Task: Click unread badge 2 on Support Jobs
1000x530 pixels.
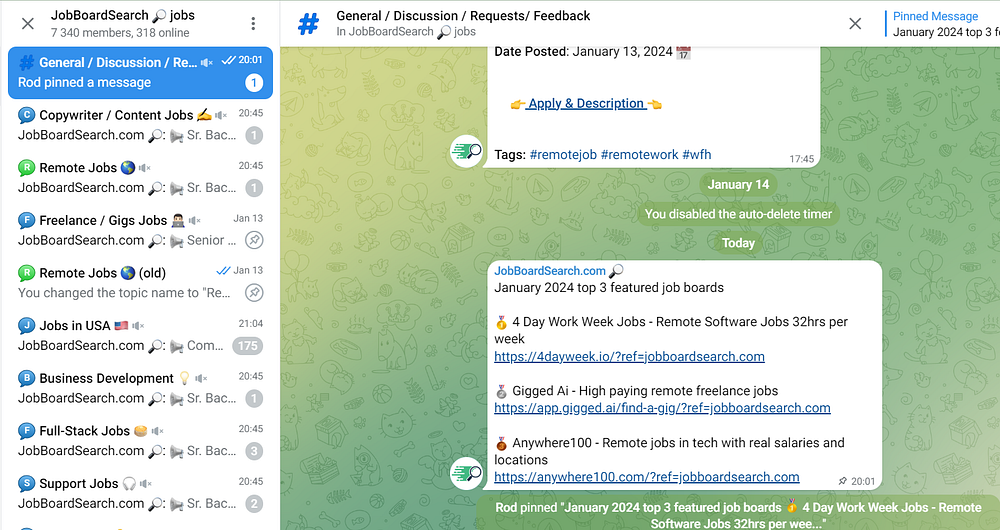Action: (254, 504)
